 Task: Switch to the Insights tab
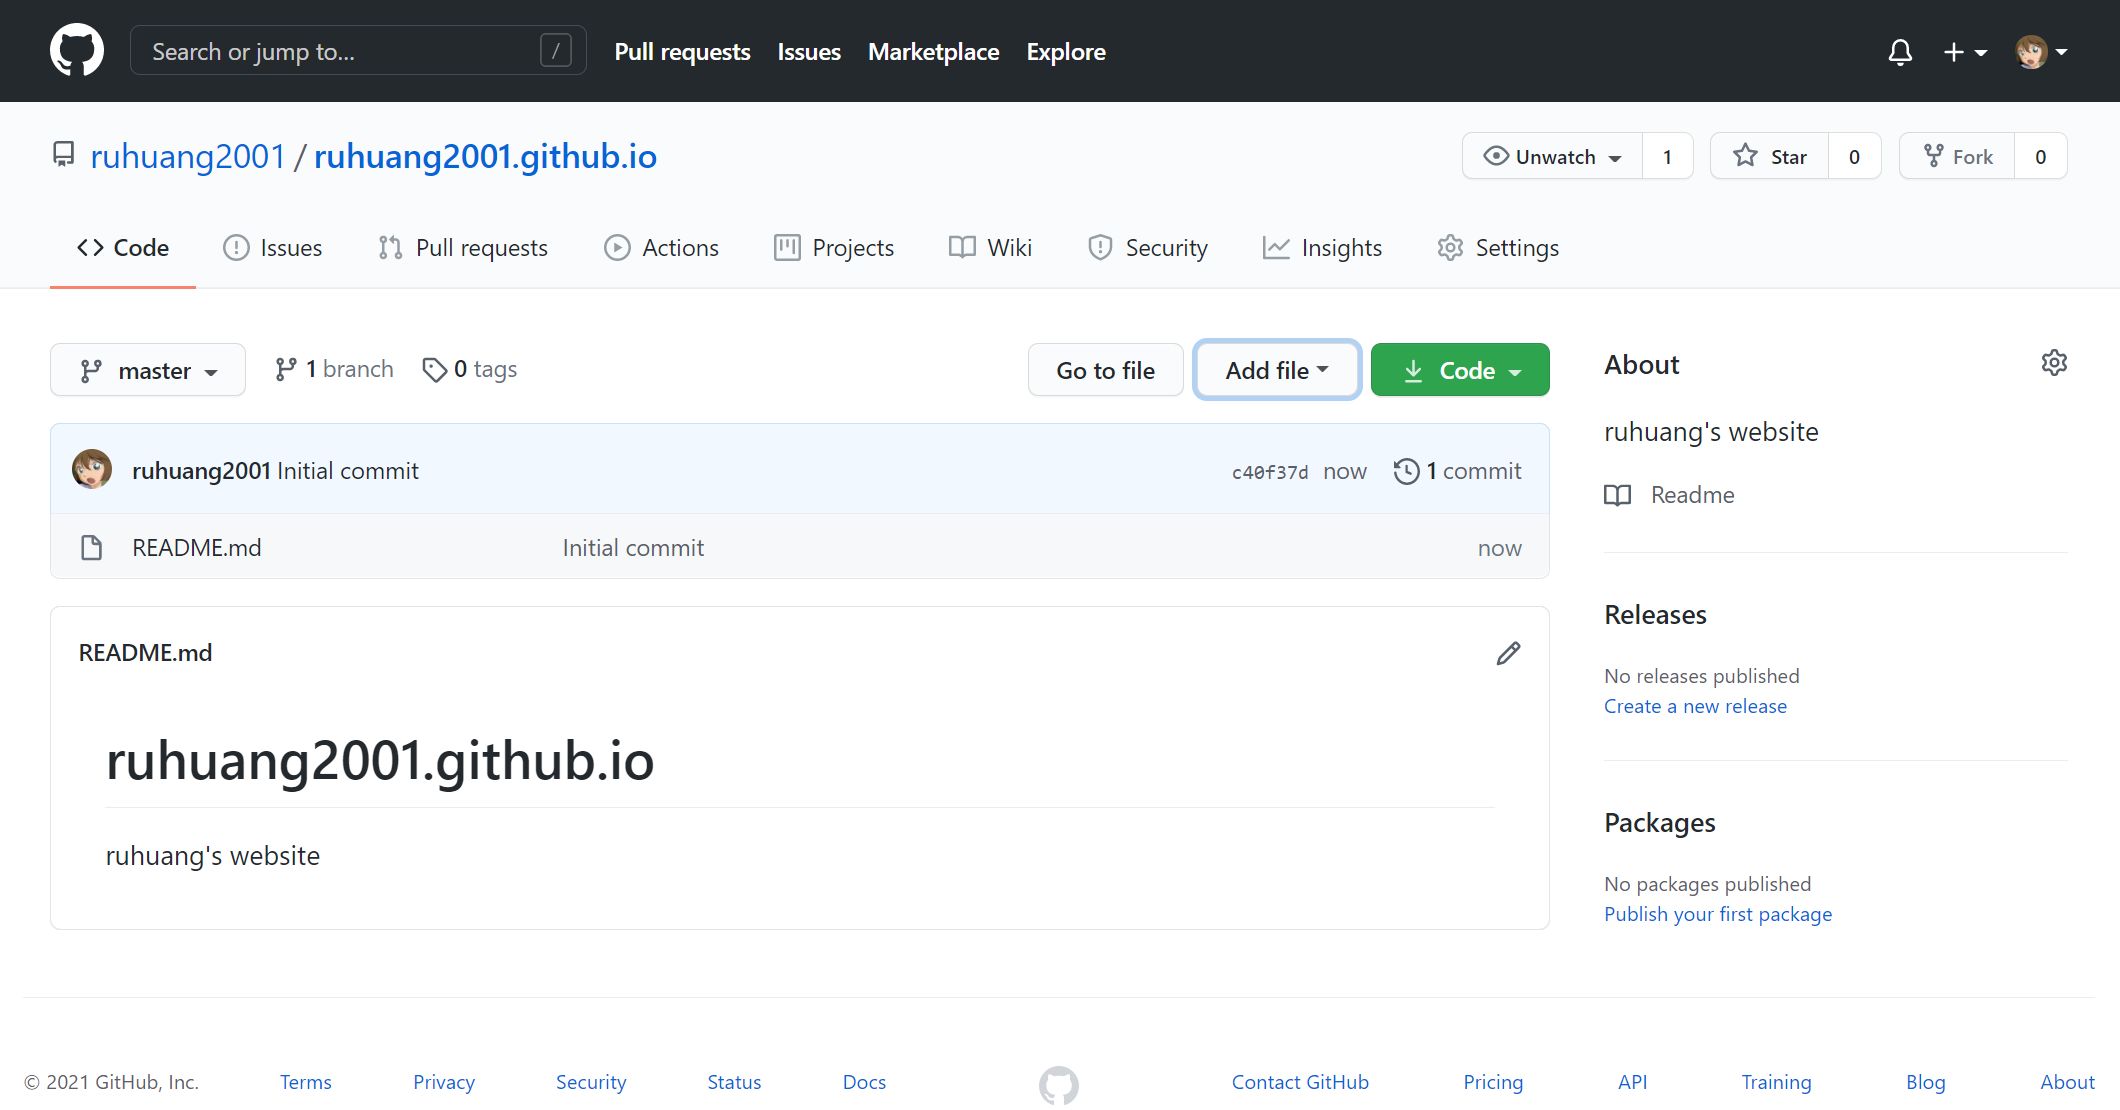[1322, 248]
